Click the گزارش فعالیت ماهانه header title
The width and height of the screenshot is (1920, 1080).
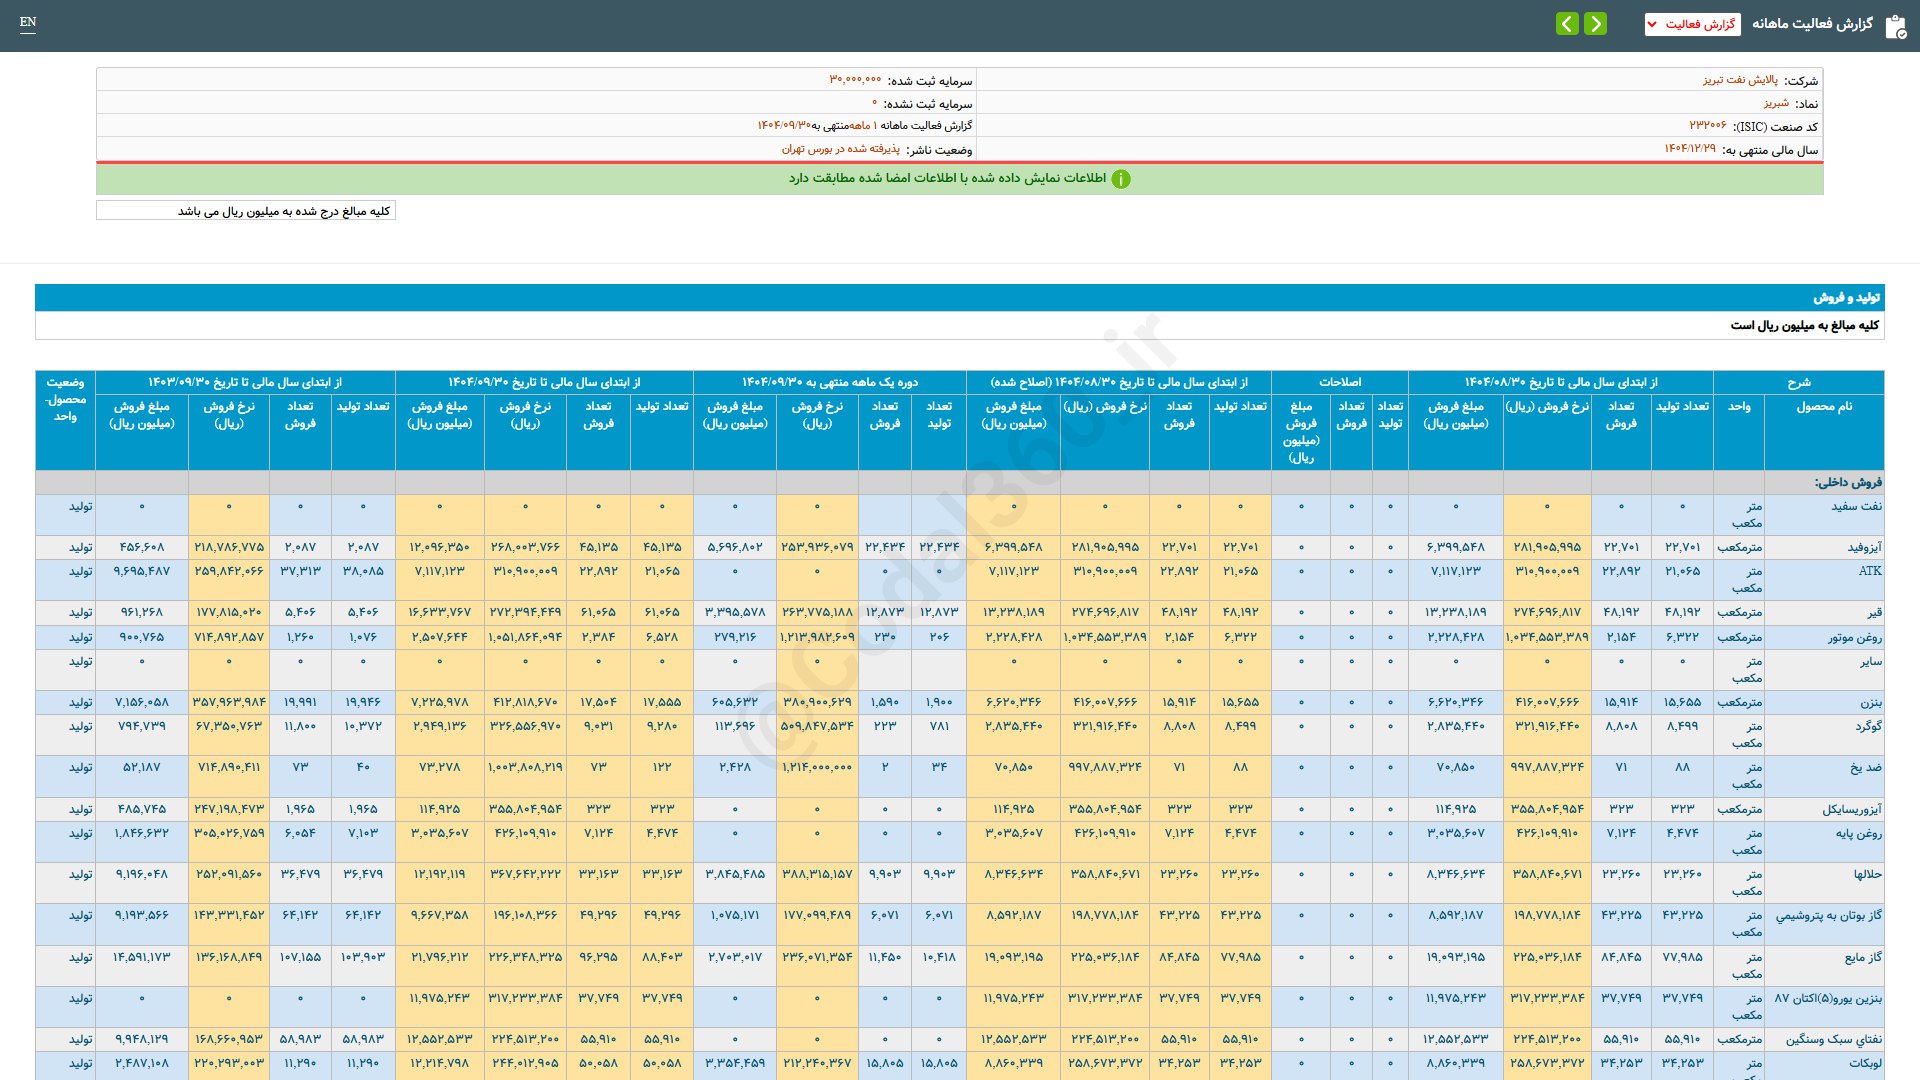tap(1812, 24)
